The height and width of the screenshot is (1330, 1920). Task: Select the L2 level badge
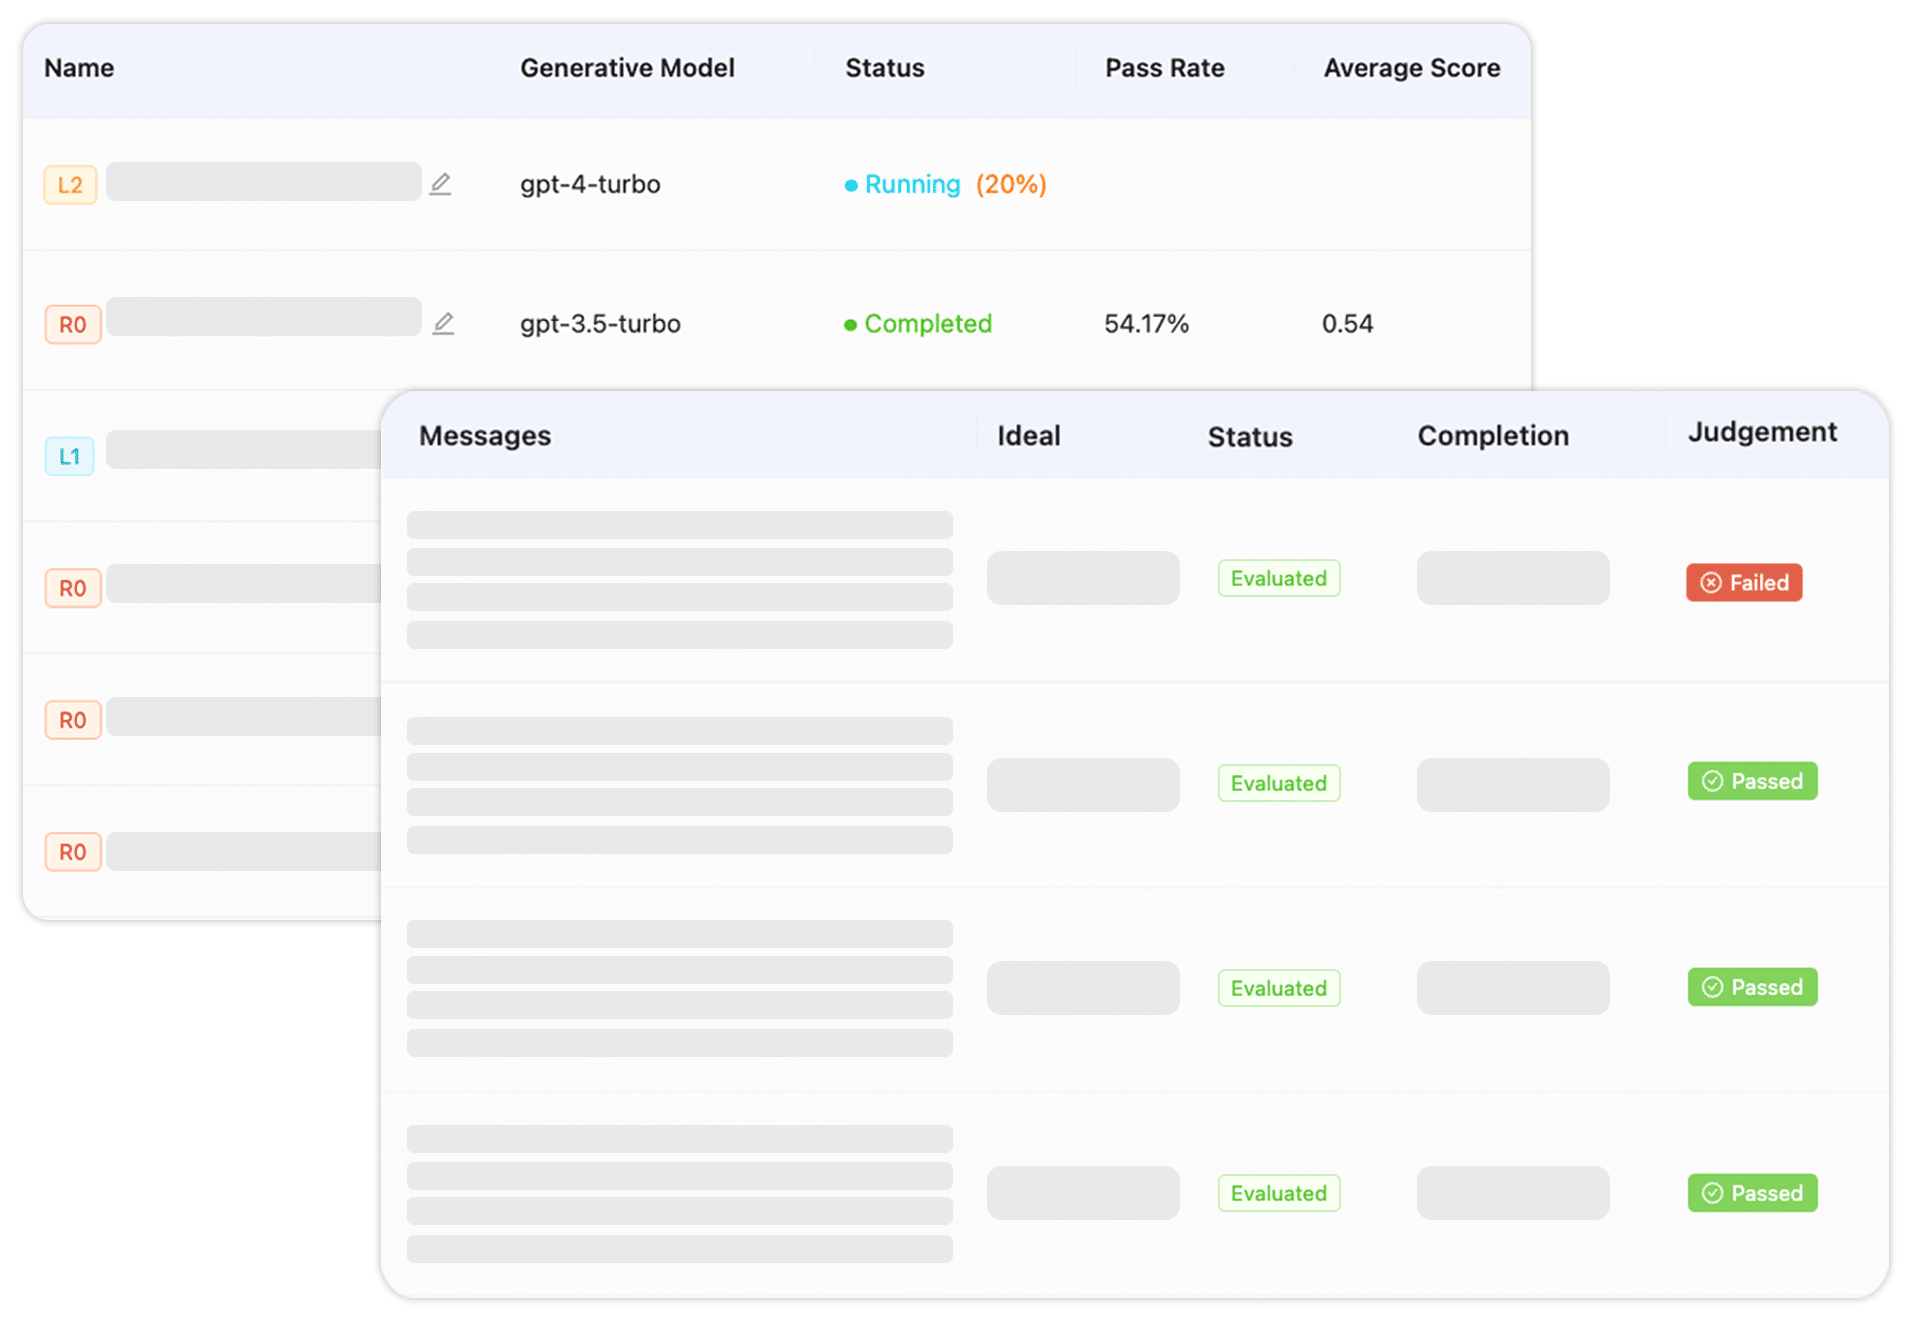tap(70, 184)
